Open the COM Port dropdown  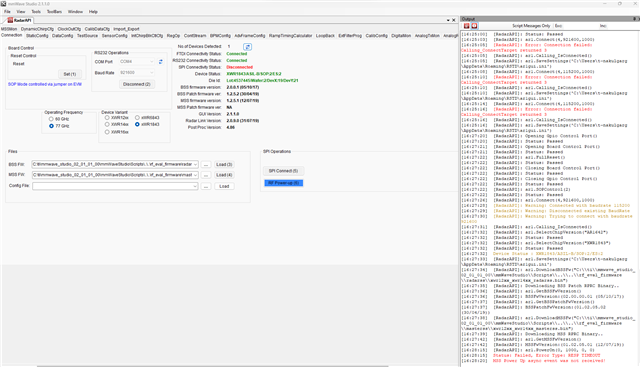[152, 62]
